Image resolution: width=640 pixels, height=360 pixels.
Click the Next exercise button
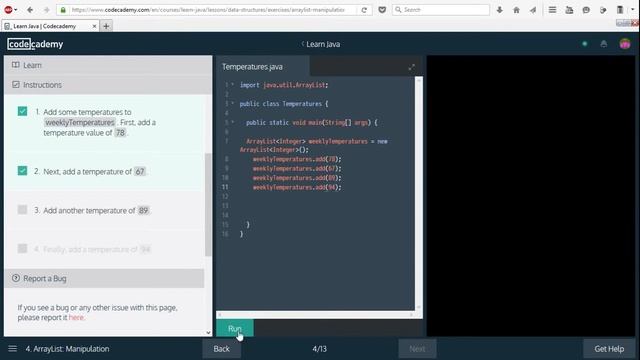pos(417,349)
